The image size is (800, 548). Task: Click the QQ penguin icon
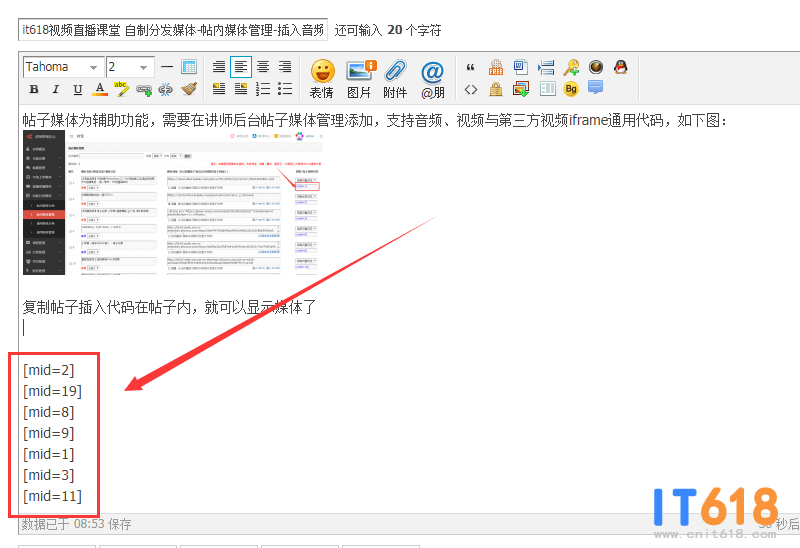pyautogui.click(x=621, y=67)
